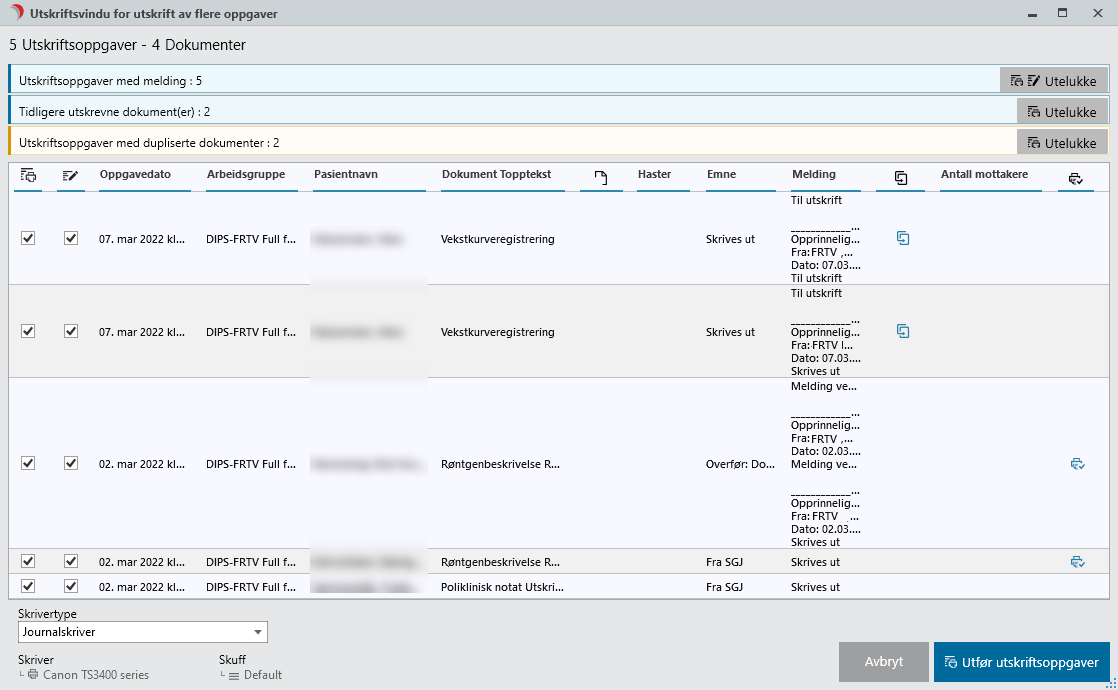
Task: Toggle message checkbox in second Vekstkurveregistrering row
Action: click(x=71, y=331)
